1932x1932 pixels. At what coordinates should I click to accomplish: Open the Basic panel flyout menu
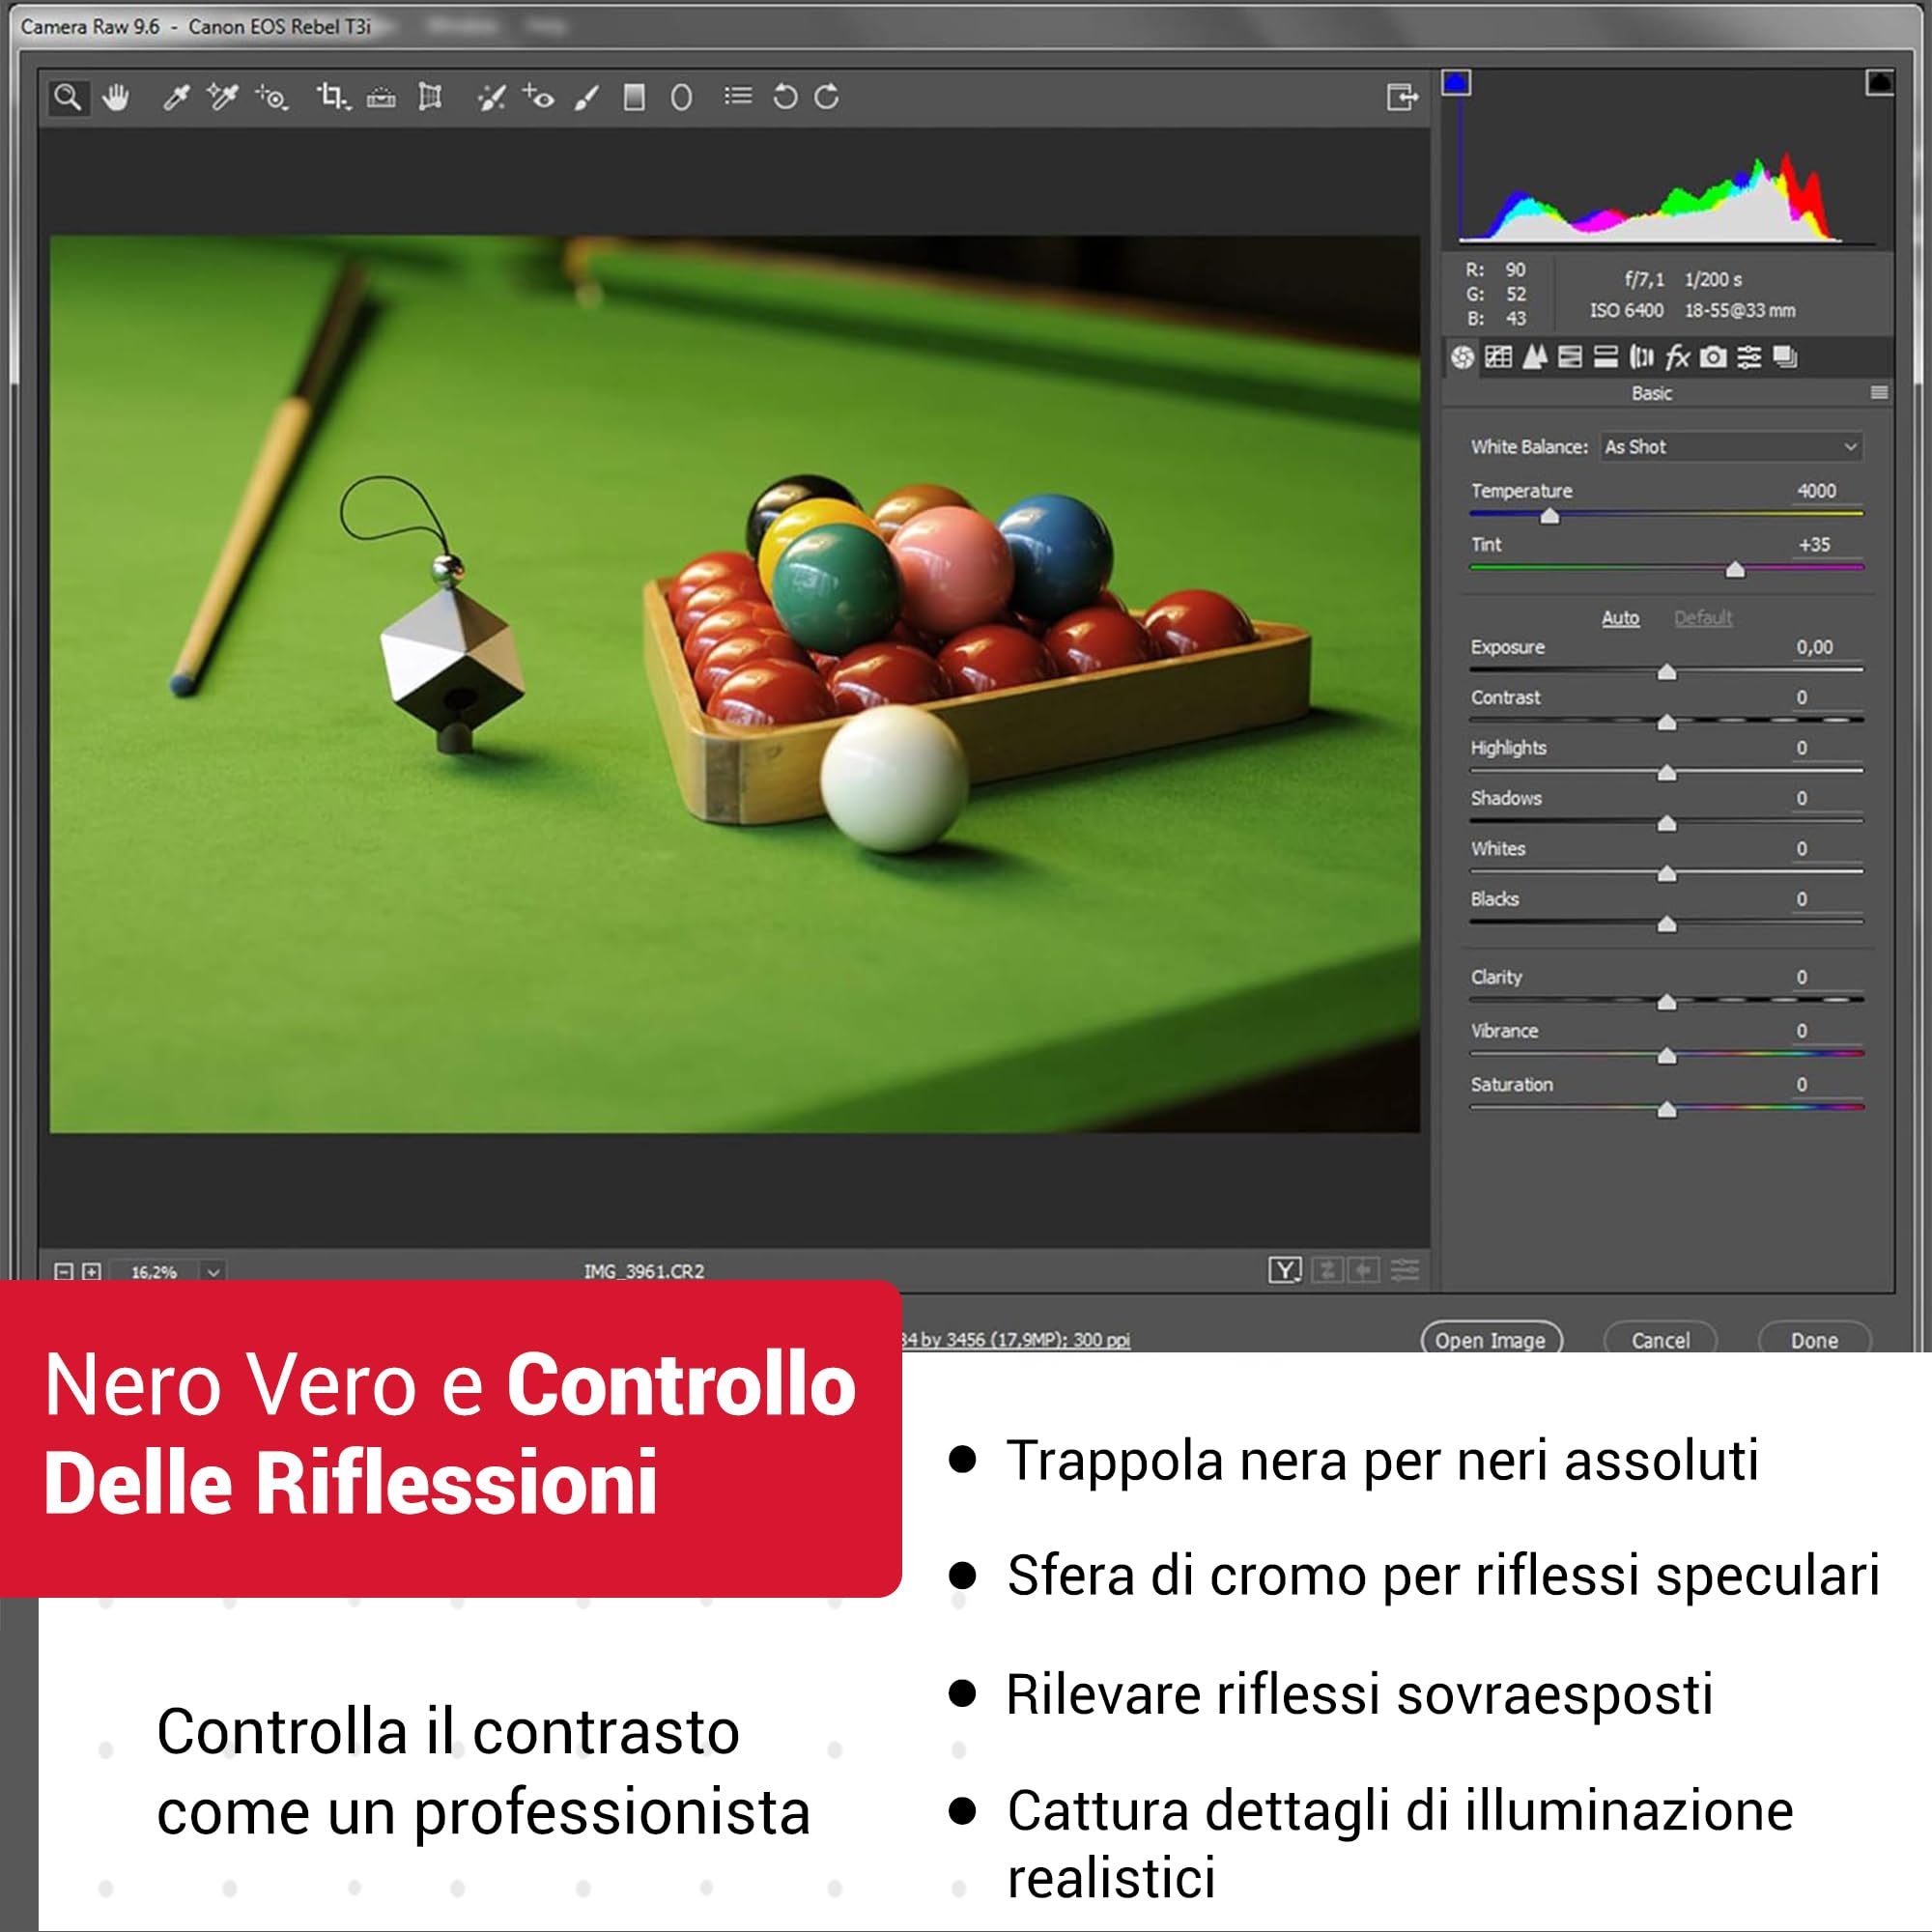click(x=1879, y=393)
